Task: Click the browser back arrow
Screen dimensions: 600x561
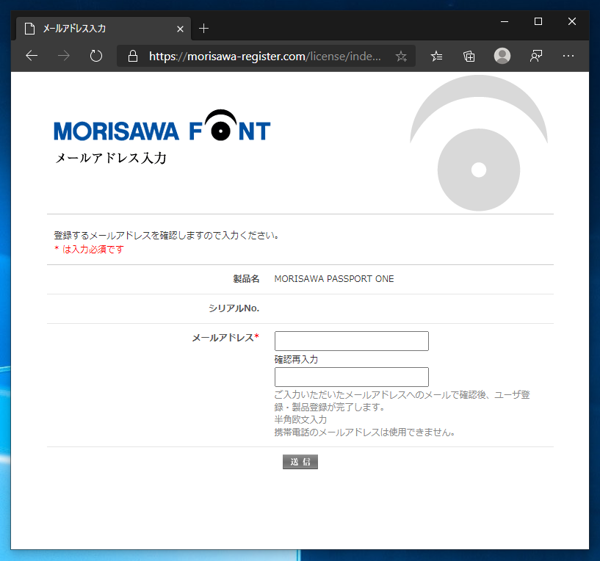Action: 31,56
